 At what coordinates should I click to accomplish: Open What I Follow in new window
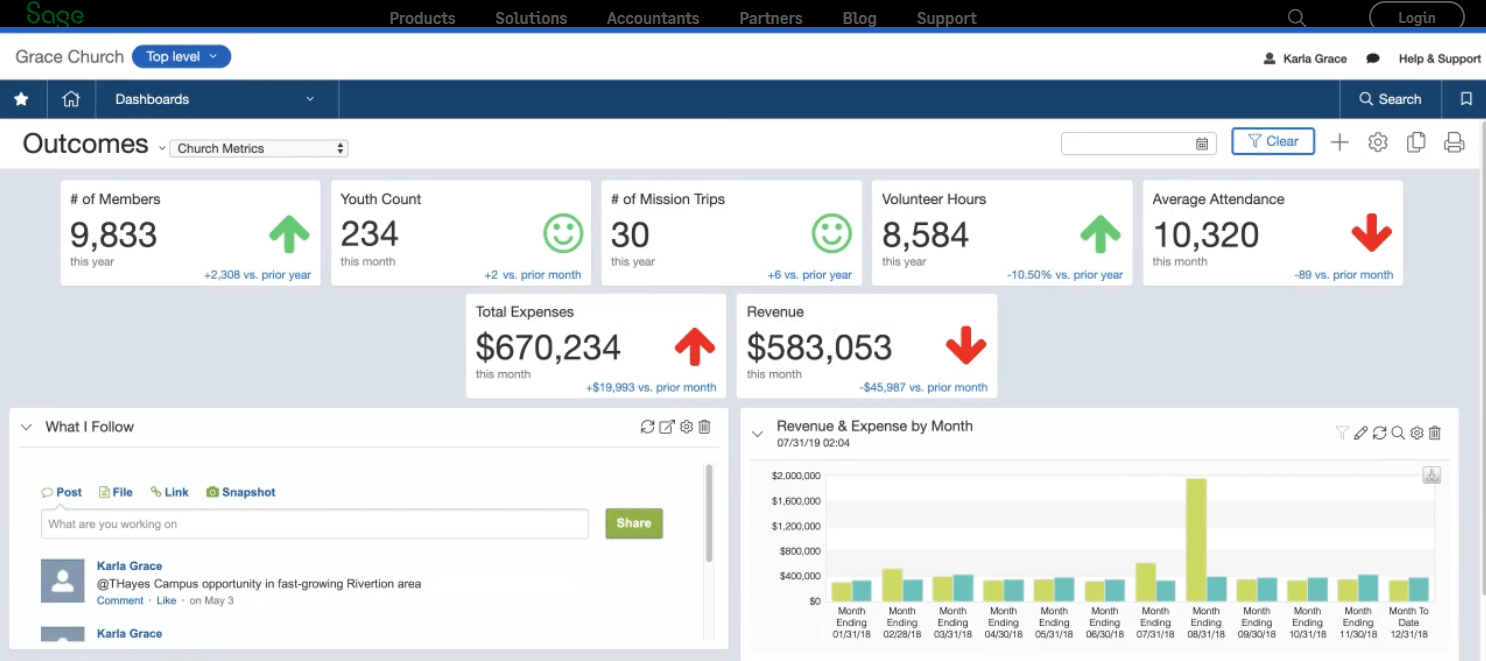coord(667,427)
